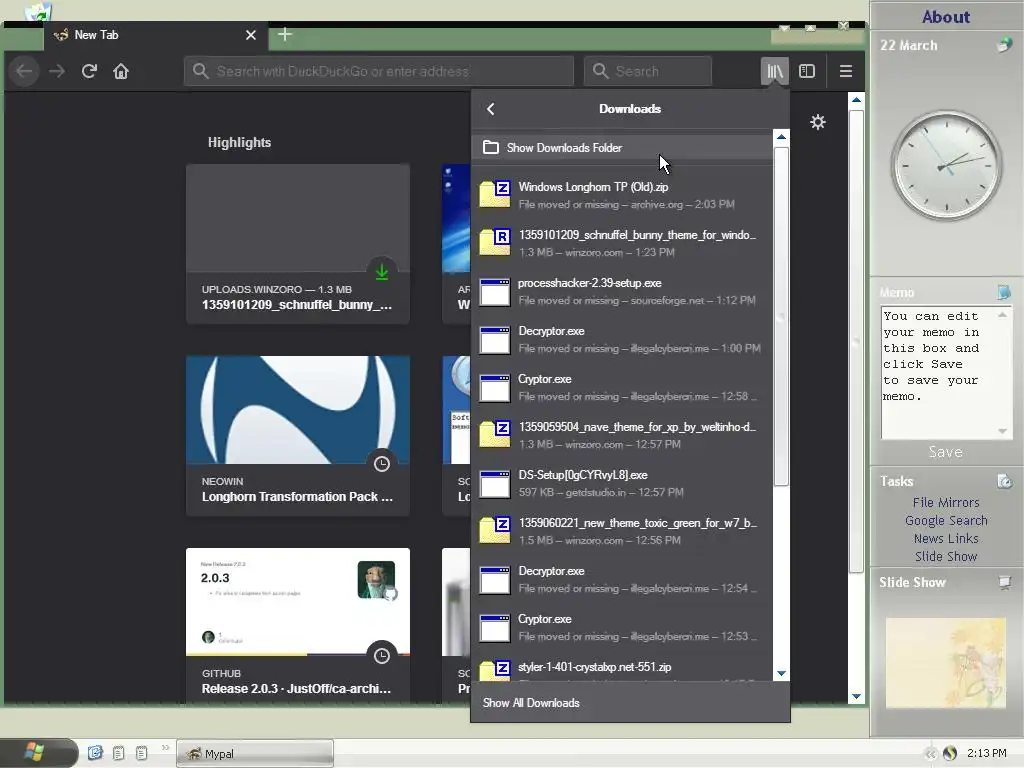Image resolution: width=1024 pixels, height=768 pixels.
Task: Click the Mypal taskbar button
Action: pos(255,754)
